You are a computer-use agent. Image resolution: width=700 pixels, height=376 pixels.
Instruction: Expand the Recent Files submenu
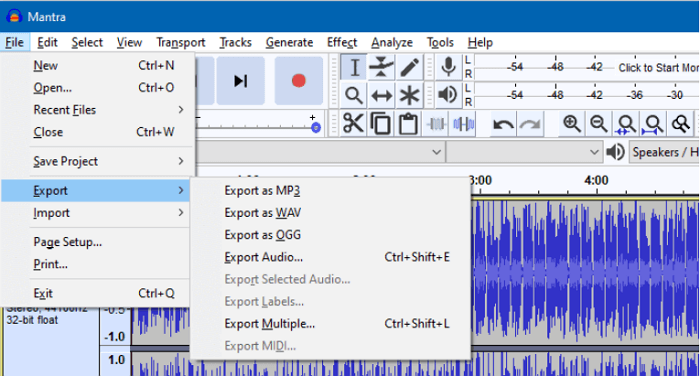tap(97, 110)
